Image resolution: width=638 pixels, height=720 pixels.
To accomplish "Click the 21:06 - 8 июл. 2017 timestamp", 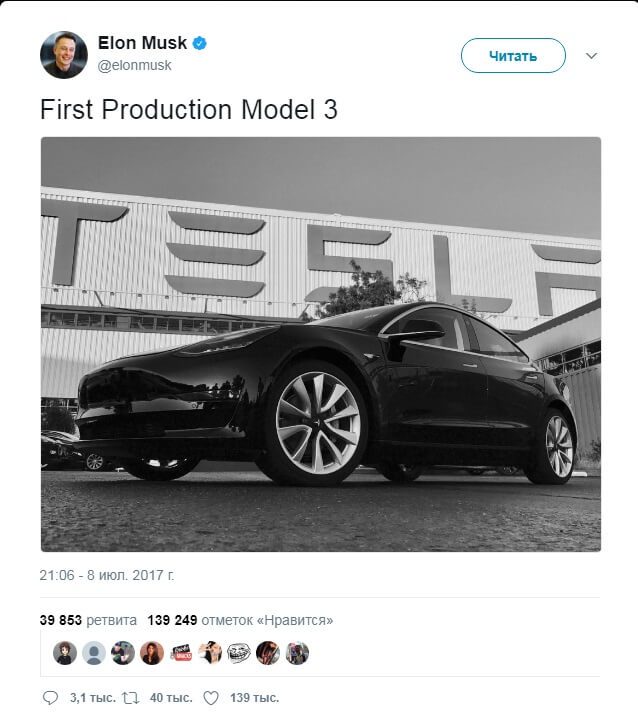I will point(108,576).
